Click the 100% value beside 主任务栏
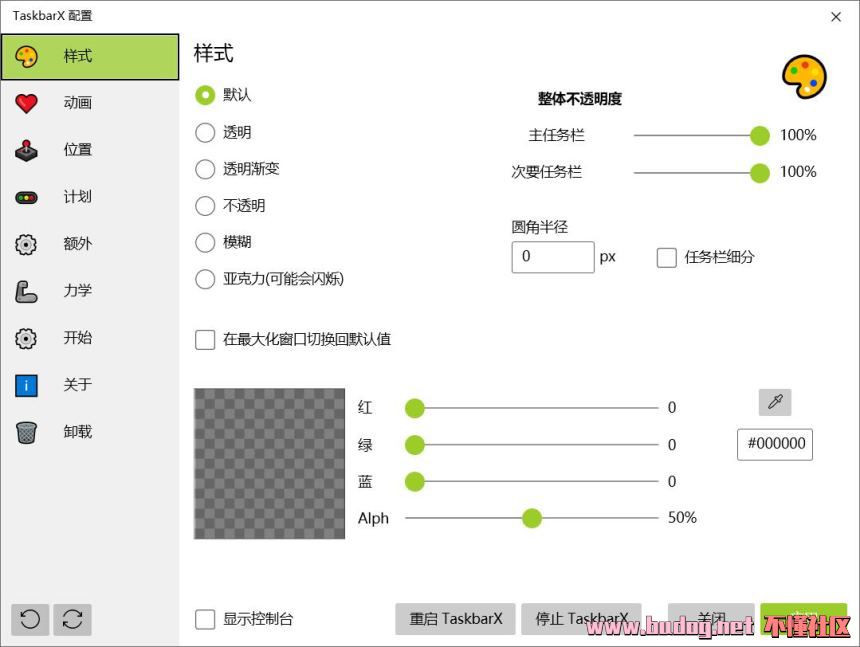Image resolution: width=860 pixels, height=647 pixels. click(798, 135)
